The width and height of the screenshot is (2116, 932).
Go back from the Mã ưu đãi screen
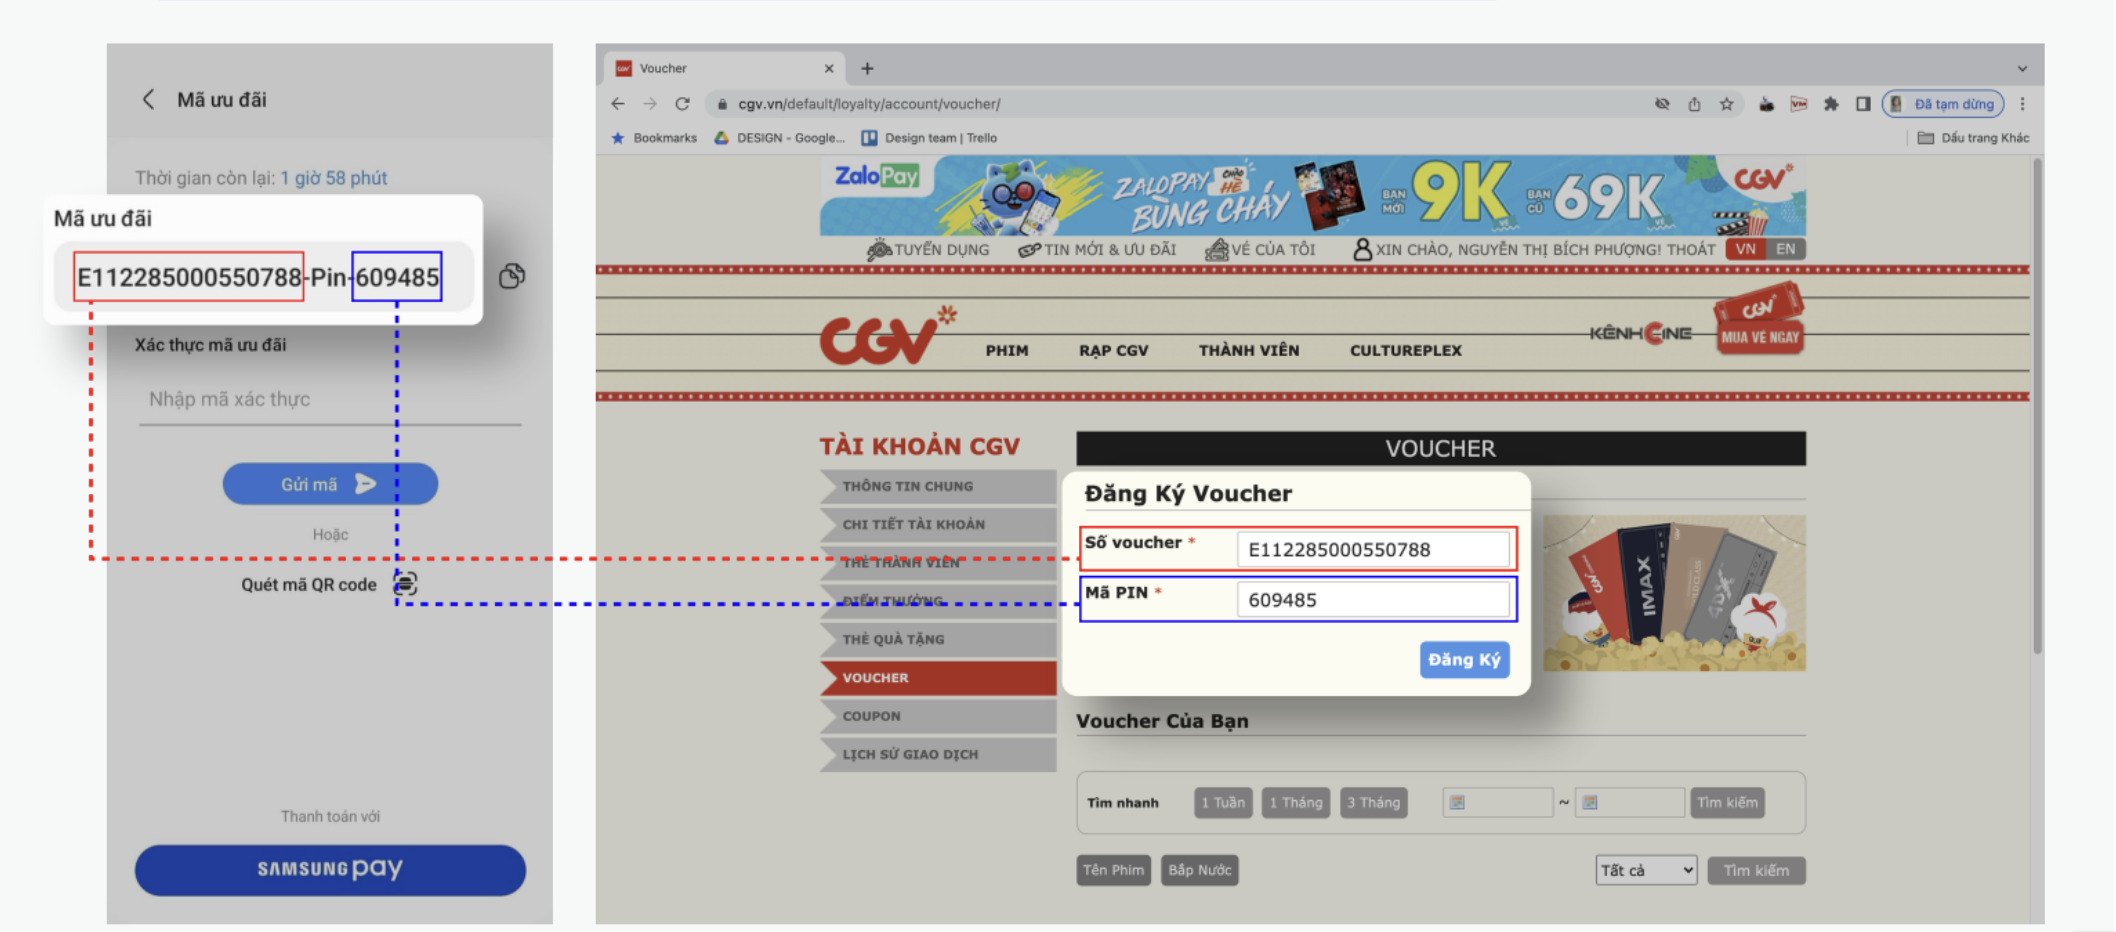pos(148,99)
